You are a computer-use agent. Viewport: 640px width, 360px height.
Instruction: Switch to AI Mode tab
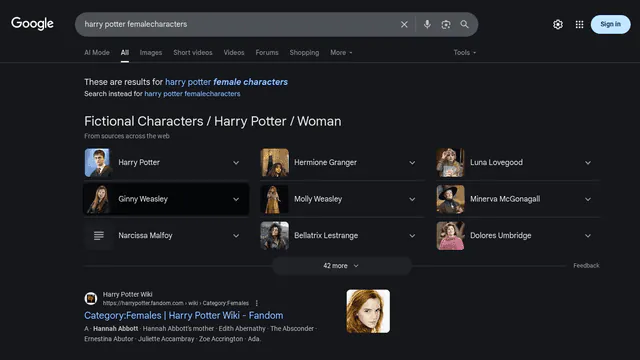point(97,53)
